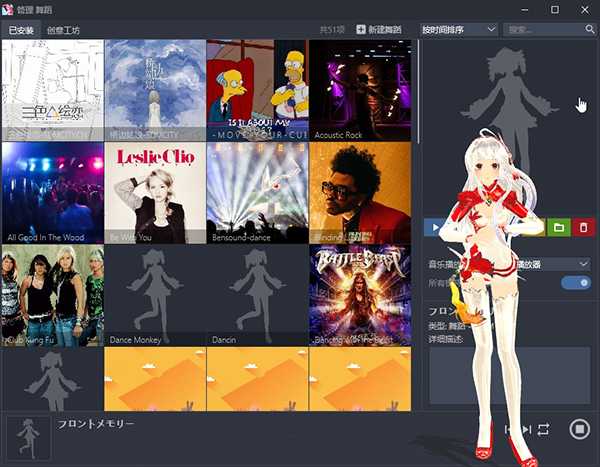Image resolution: width=600 pixels, height=467 pixels.
Task: Click the plus icon for 新建舞蹈
Action: (x=361, y=30)
